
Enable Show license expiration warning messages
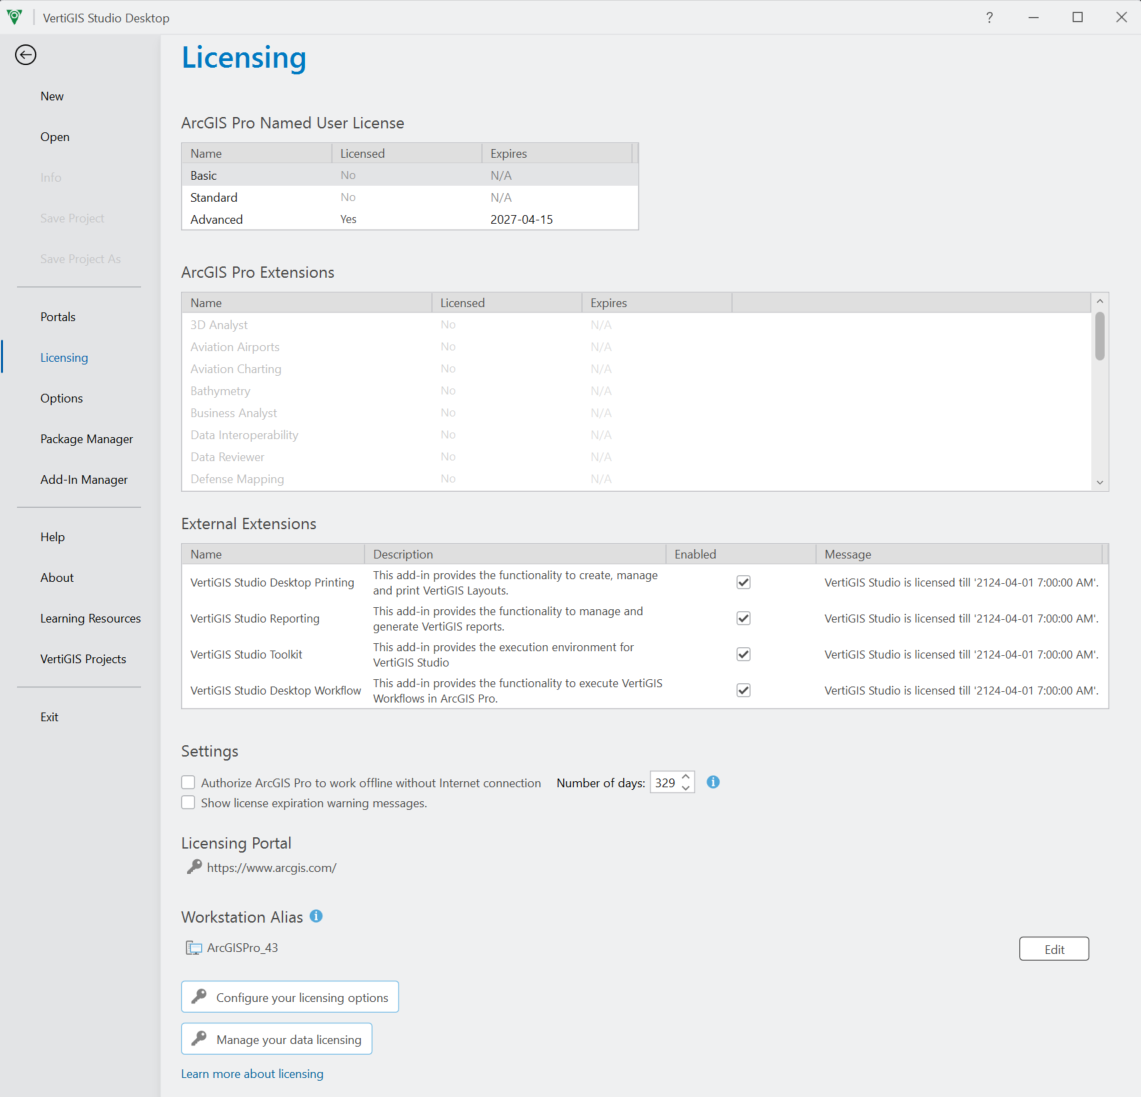[188, 802]
